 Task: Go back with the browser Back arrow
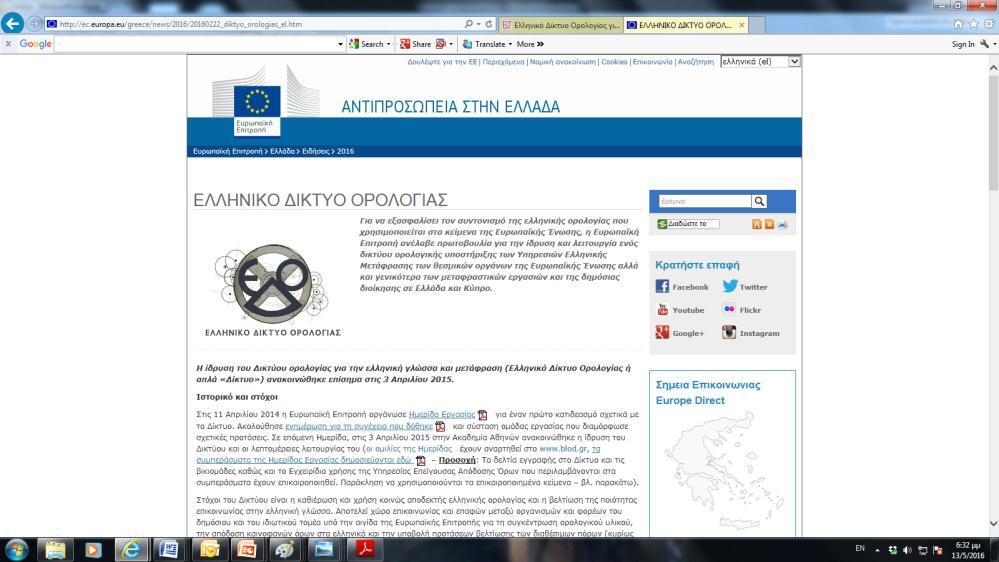(x=12, y=24)
